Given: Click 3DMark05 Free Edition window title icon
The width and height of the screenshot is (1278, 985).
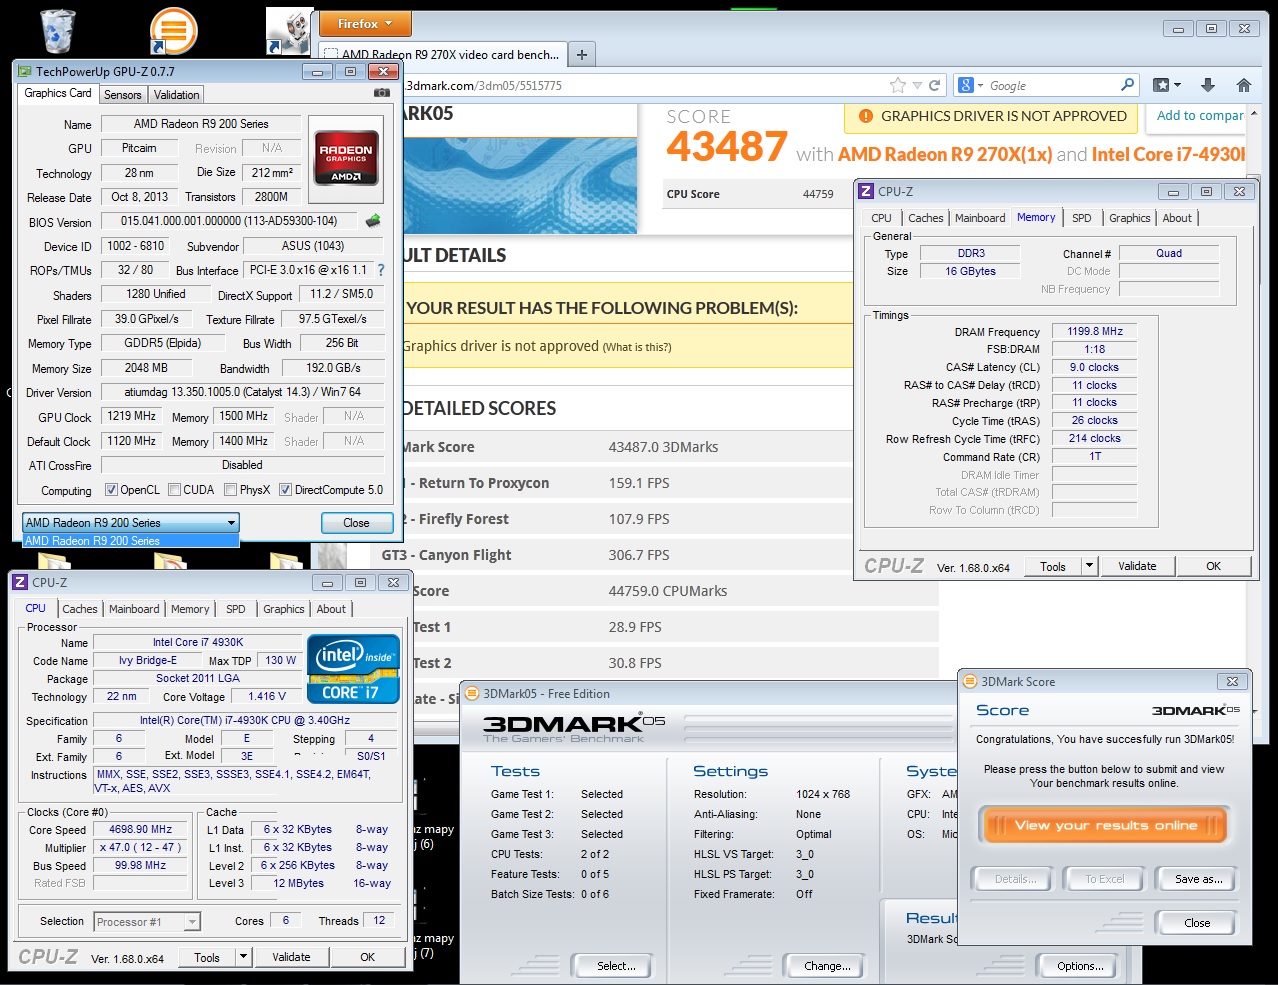Looking at the screenshot, I should pos(472,693).
